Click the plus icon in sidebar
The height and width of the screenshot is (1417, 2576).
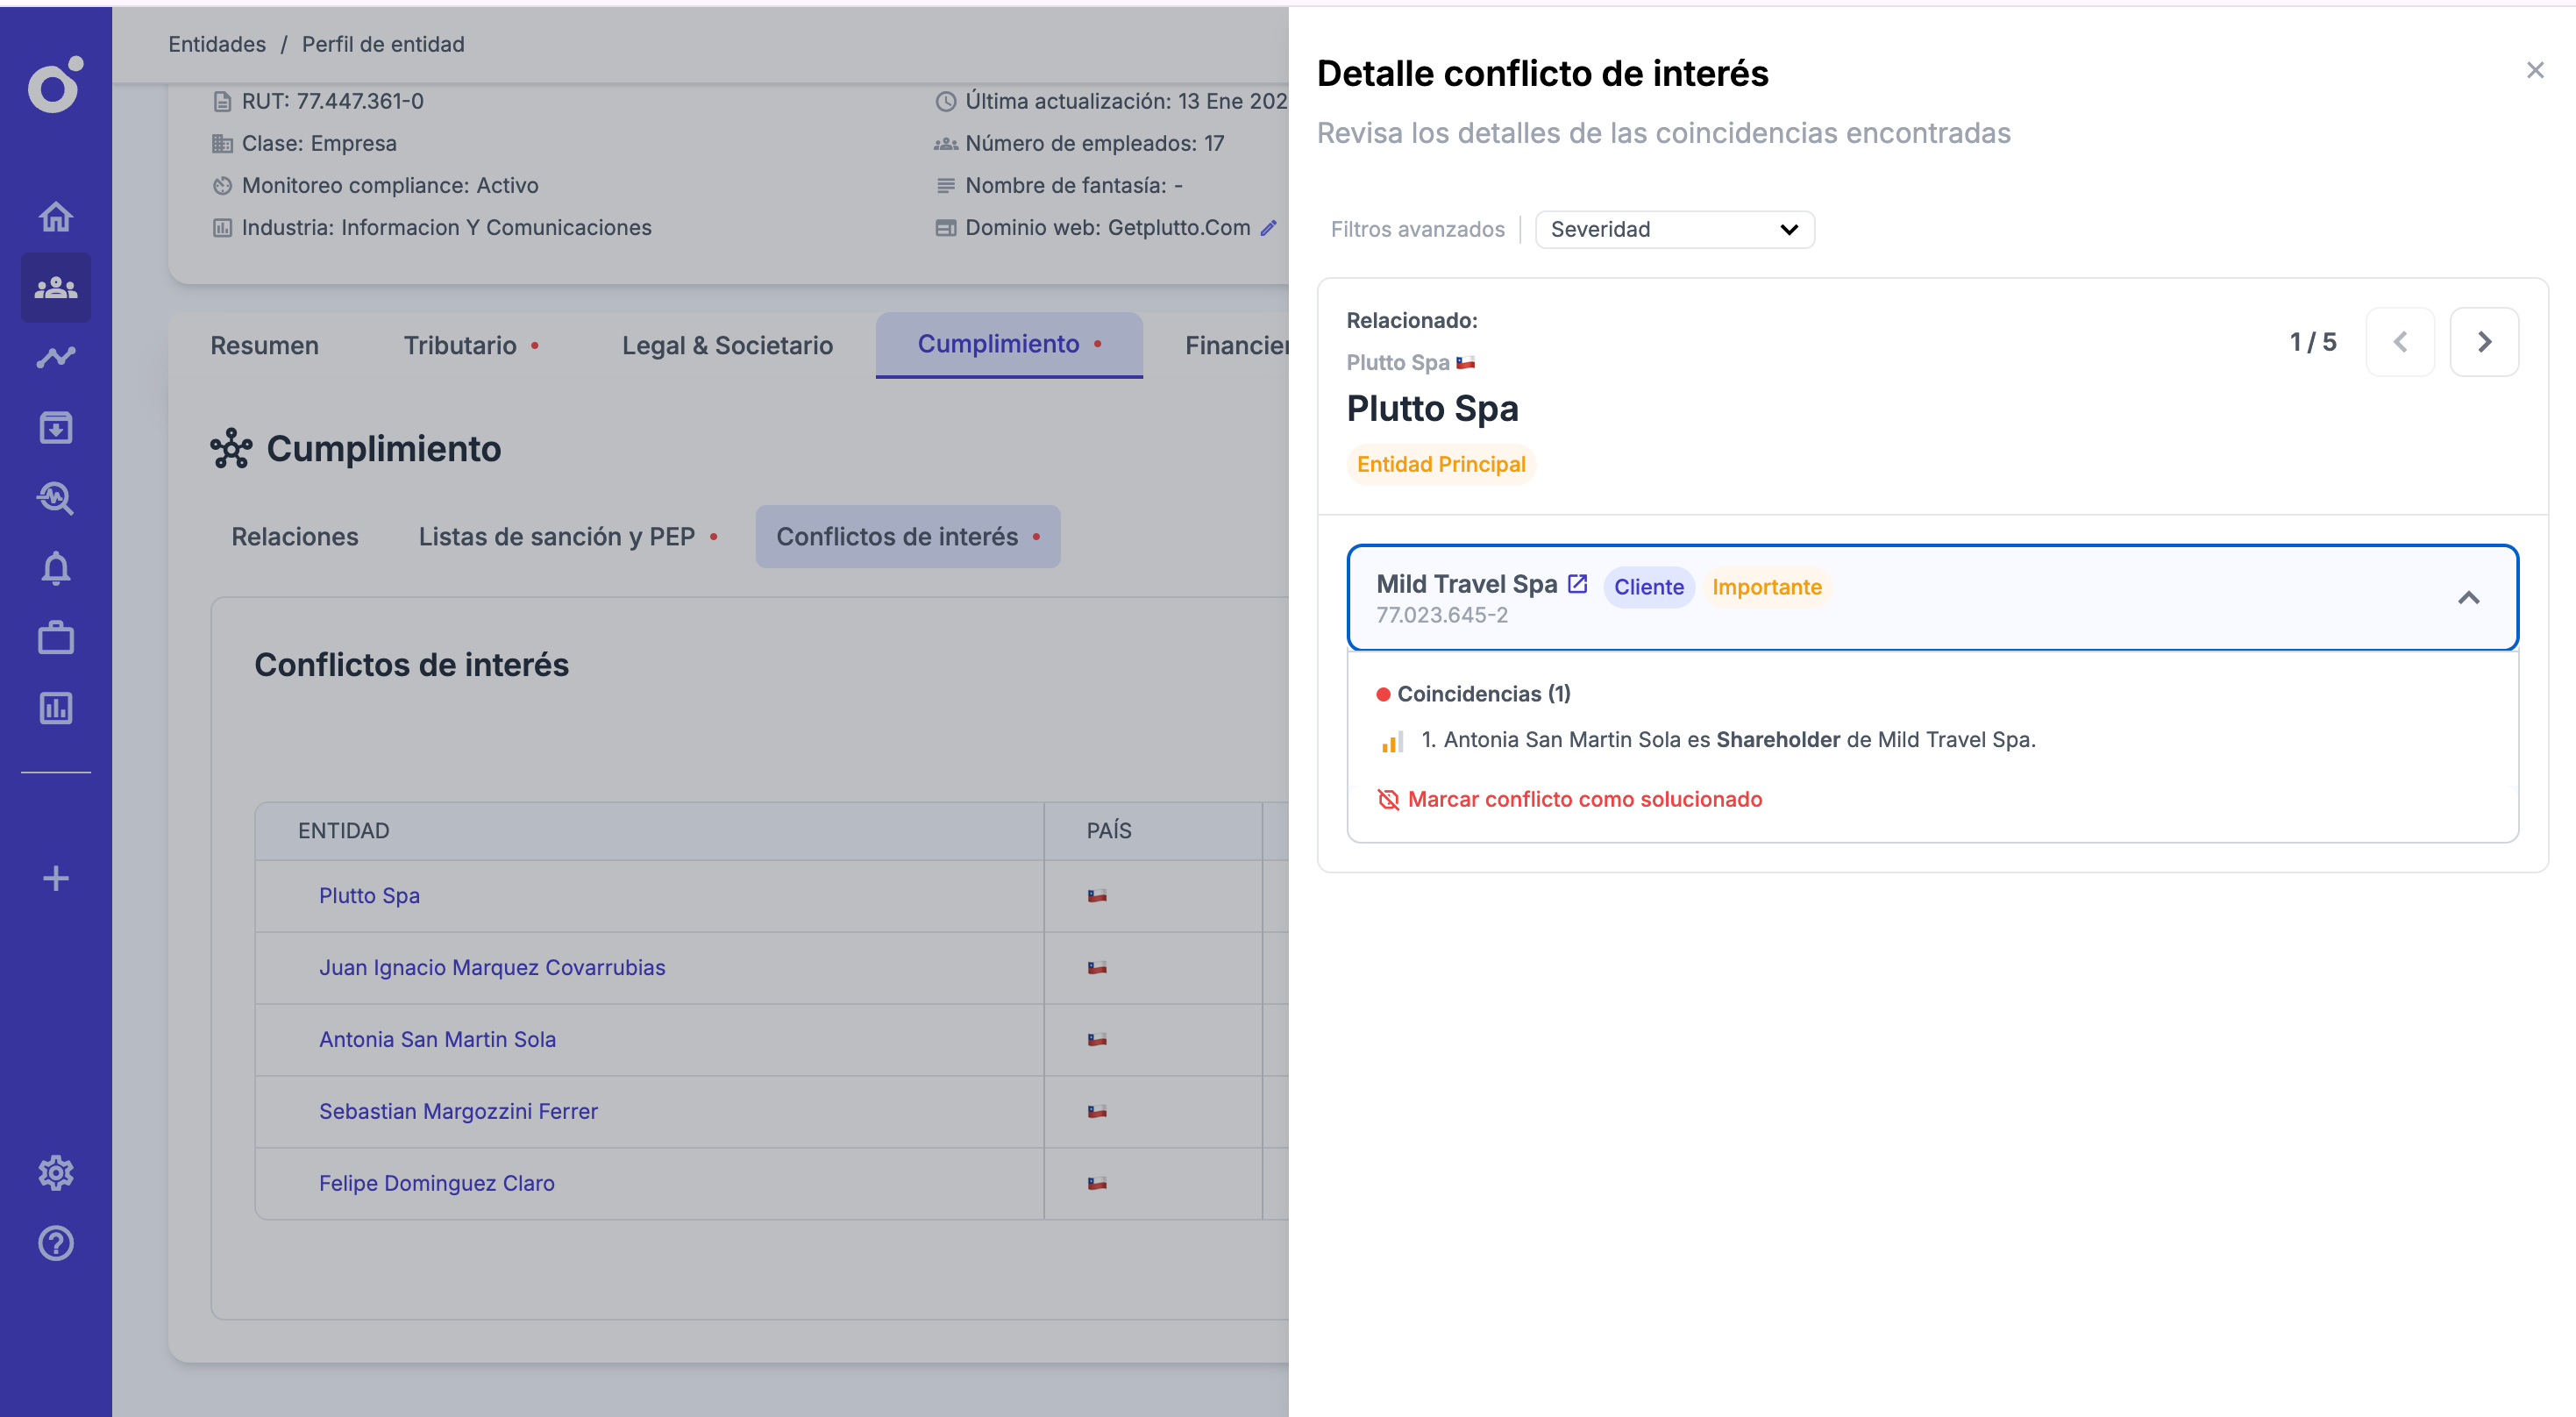tap(56, 878)
